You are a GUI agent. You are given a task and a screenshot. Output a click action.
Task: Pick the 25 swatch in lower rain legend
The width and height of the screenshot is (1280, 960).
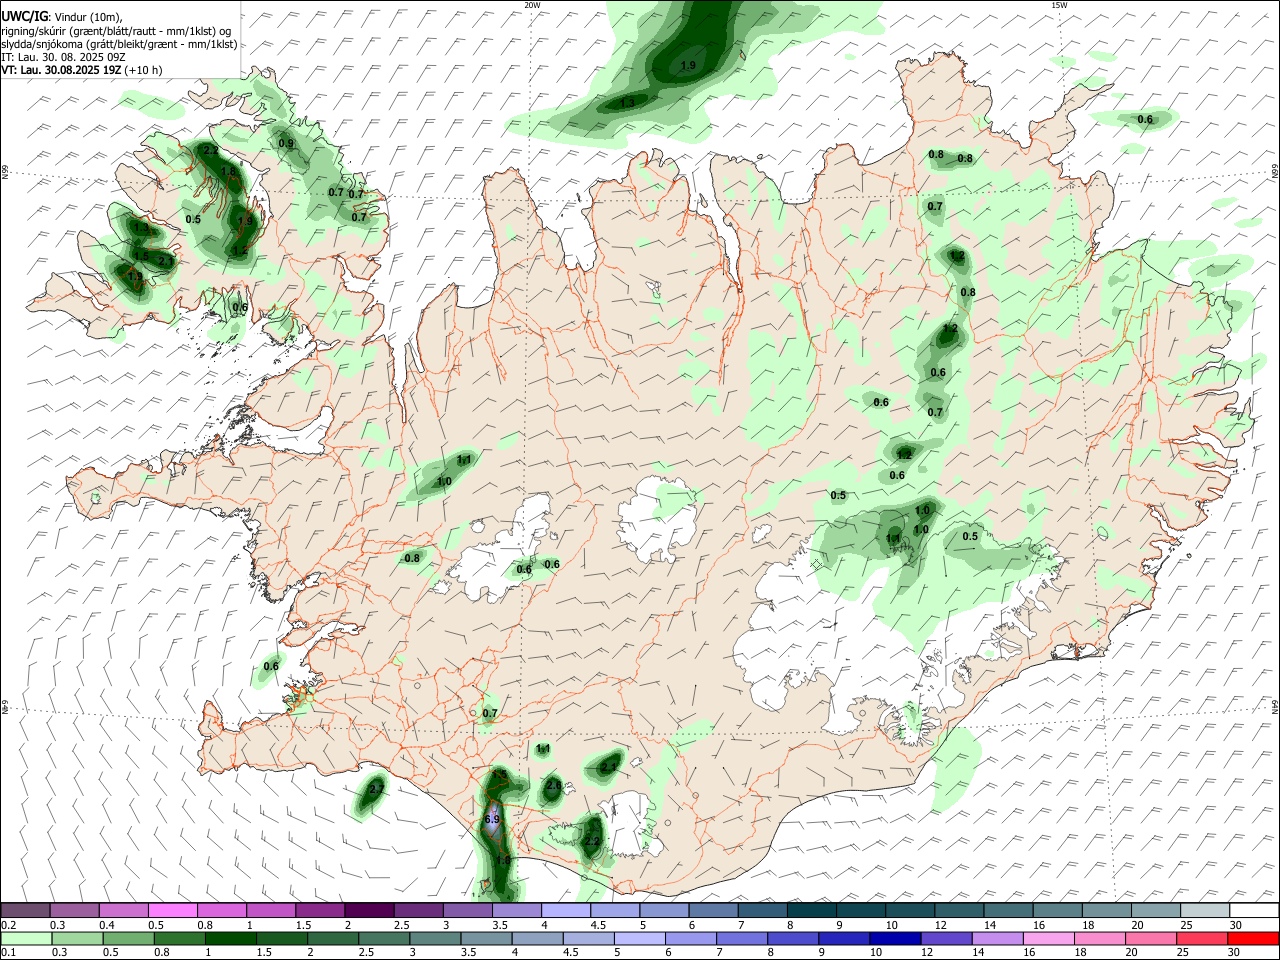coord(1204,938)
